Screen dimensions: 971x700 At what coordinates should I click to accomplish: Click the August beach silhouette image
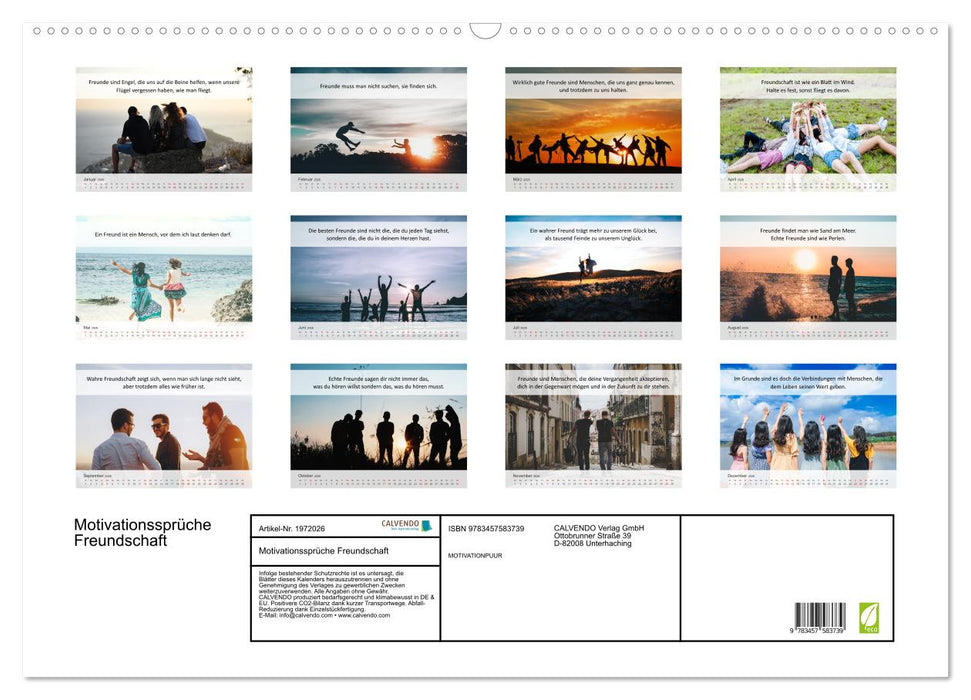click(808, 280)
